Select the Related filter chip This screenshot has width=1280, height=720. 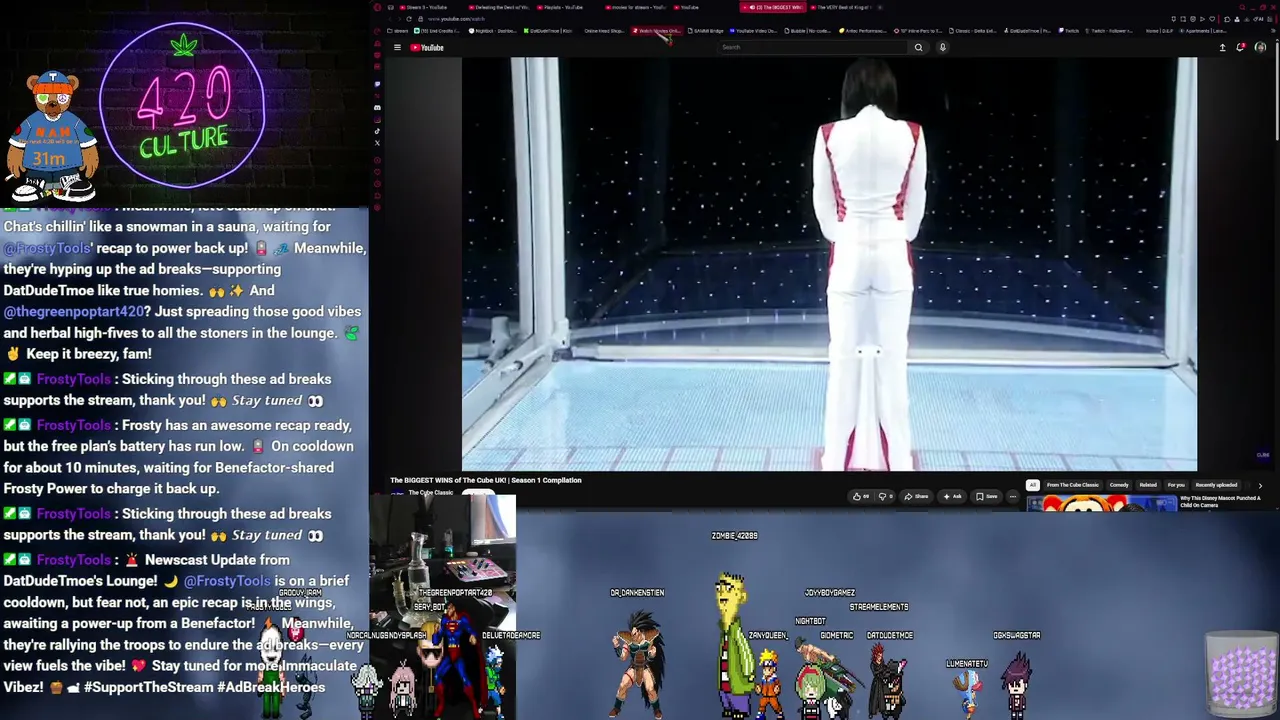pos(1148,485)
